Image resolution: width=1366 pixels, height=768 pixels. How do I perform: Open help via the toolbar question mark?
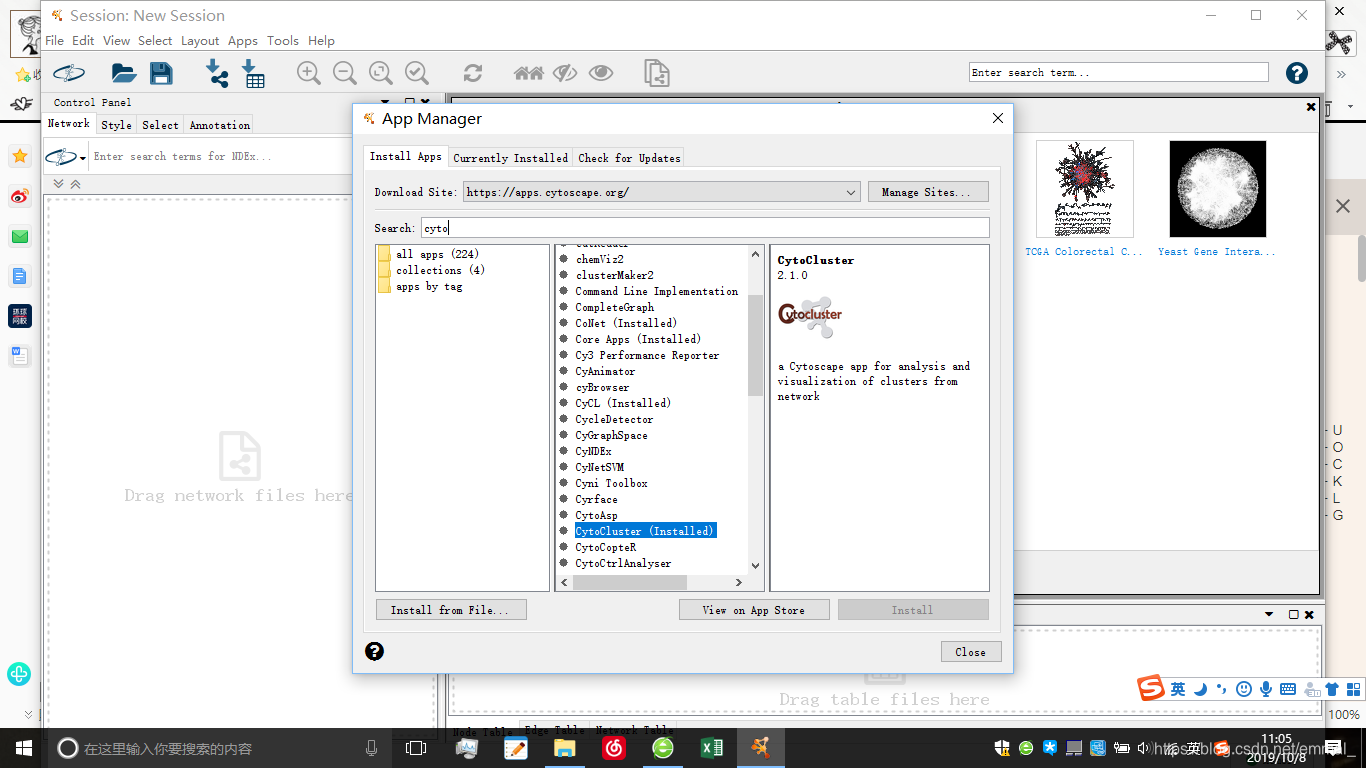point(1297,73)
